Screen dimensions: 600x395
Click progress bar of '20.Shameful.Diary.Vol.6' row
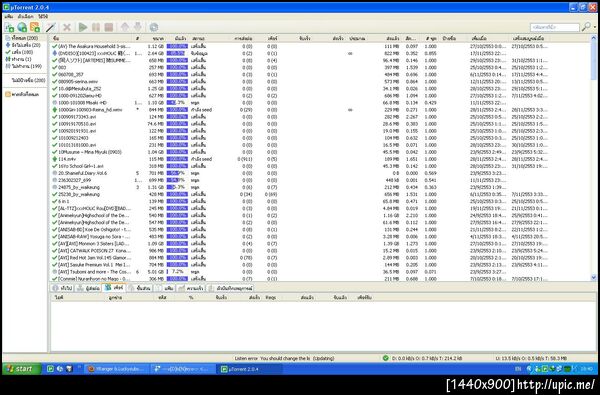[x=177, y=173]
